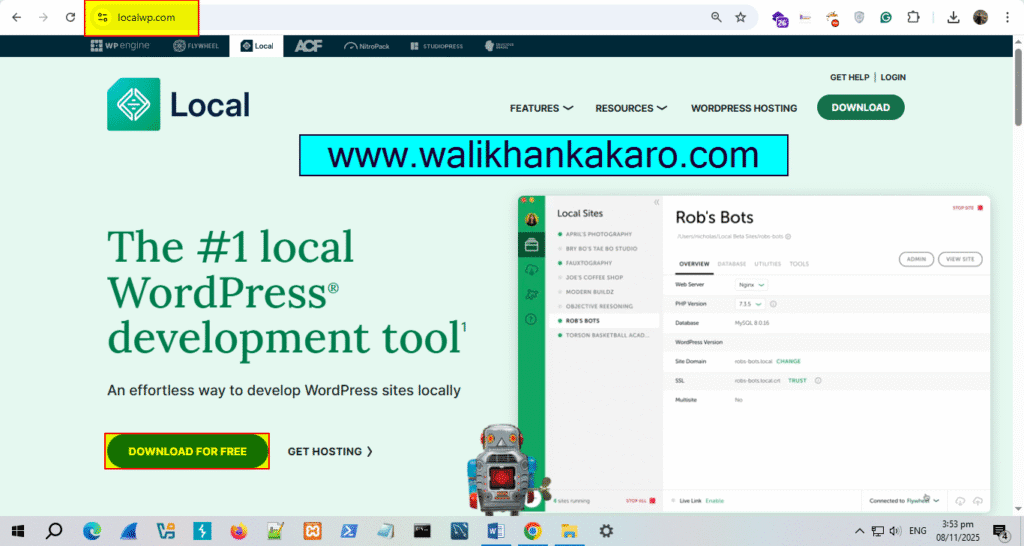Click the Local app screenshot image
The width and height of the screenshot is (1024, 546).
point(754,353)
